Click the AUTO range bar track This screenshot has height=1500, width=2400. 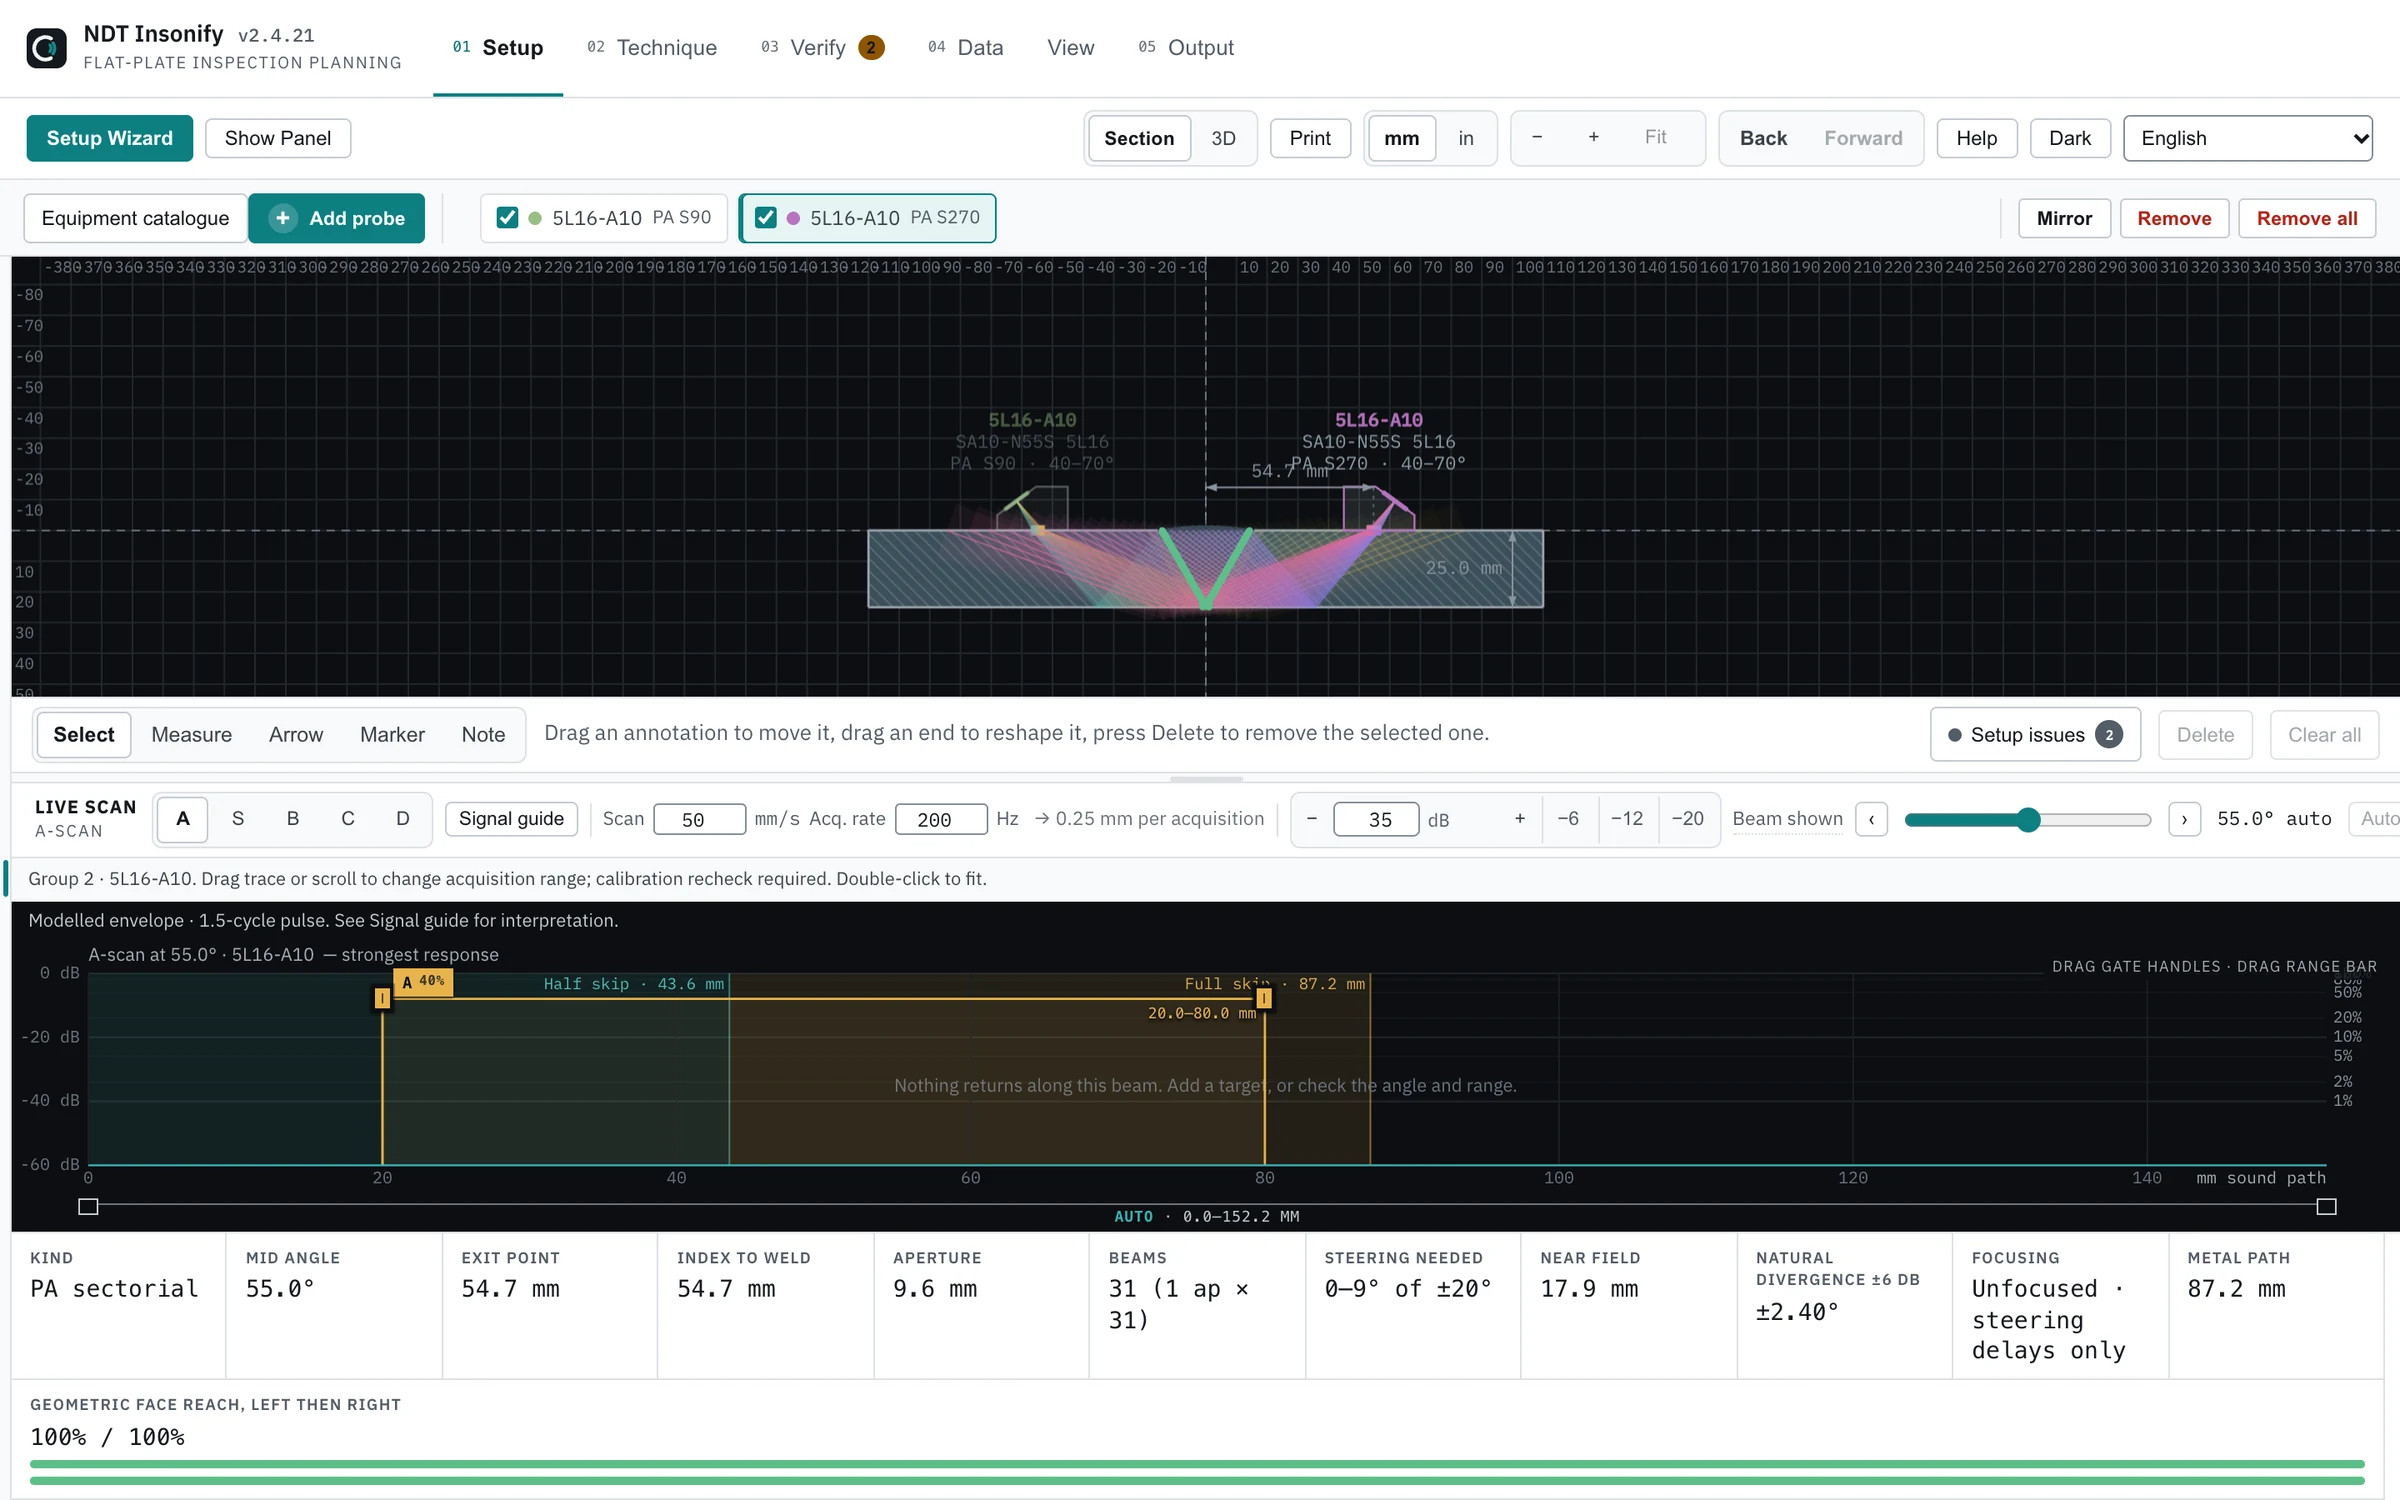tap(1207, 1206)
